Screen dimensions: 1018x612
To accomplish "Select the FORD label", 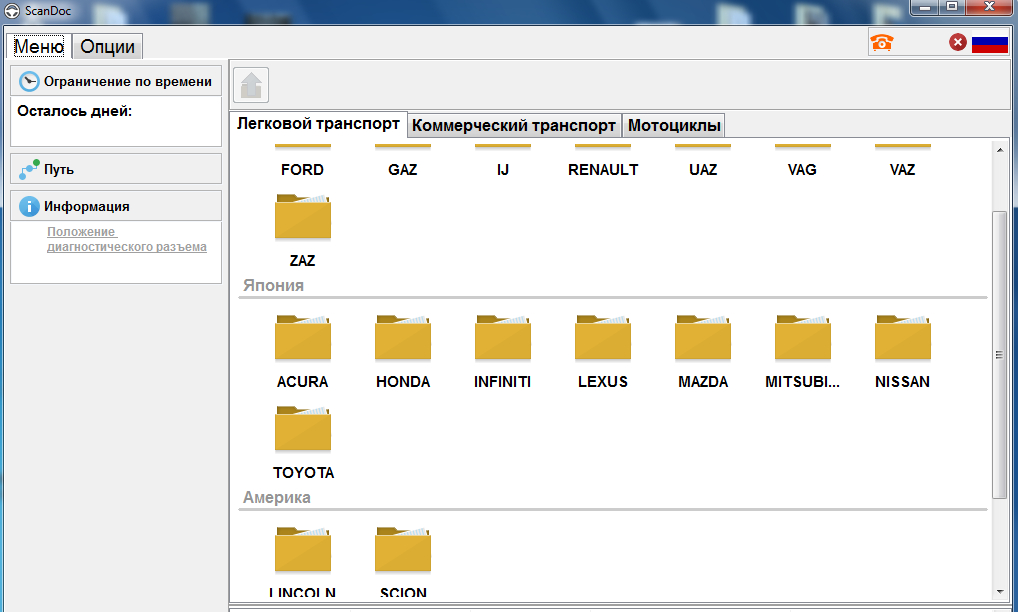I will pos(303,169).
